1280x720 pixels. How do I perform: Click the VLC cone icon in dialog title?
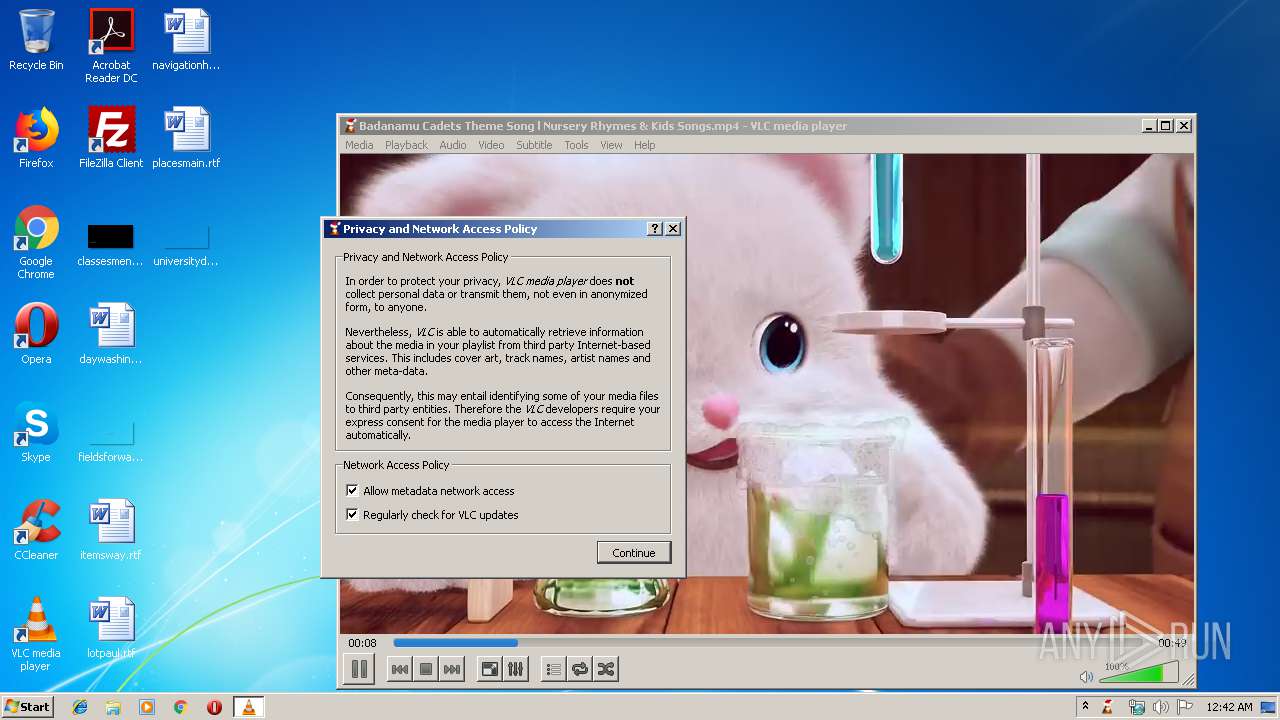pos(335,229)
